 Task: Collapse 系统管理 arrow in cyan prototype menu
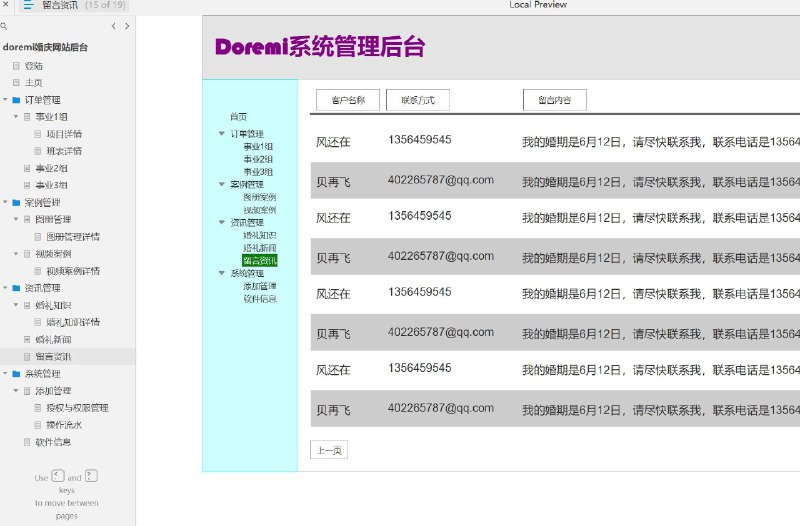click(x=221, y=273)
